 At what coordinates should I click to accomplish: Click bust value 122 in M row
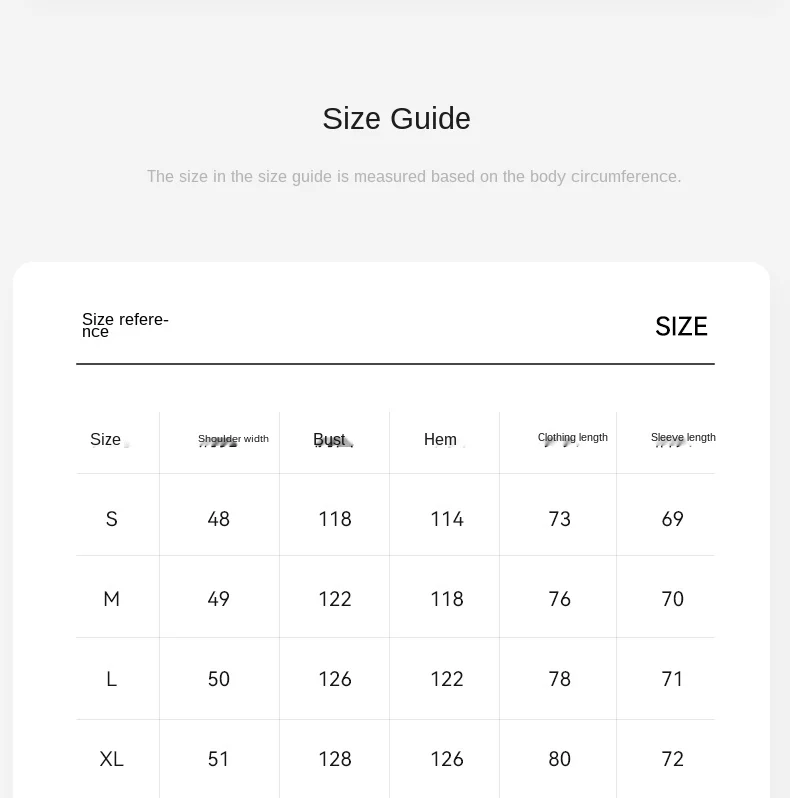pos(335,599)
